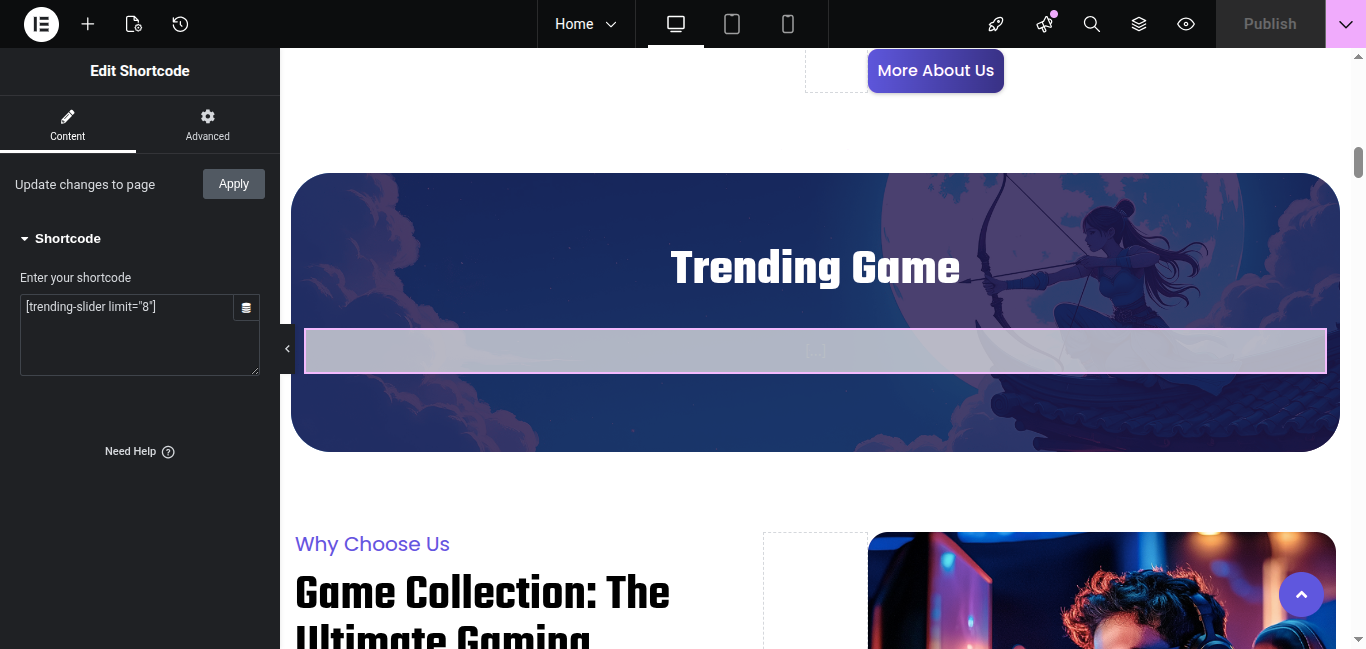Image resolution: width=1366 pixels, height=649 pixels.
Task: Select the Content tab
Action: click(x=68, y=125)
